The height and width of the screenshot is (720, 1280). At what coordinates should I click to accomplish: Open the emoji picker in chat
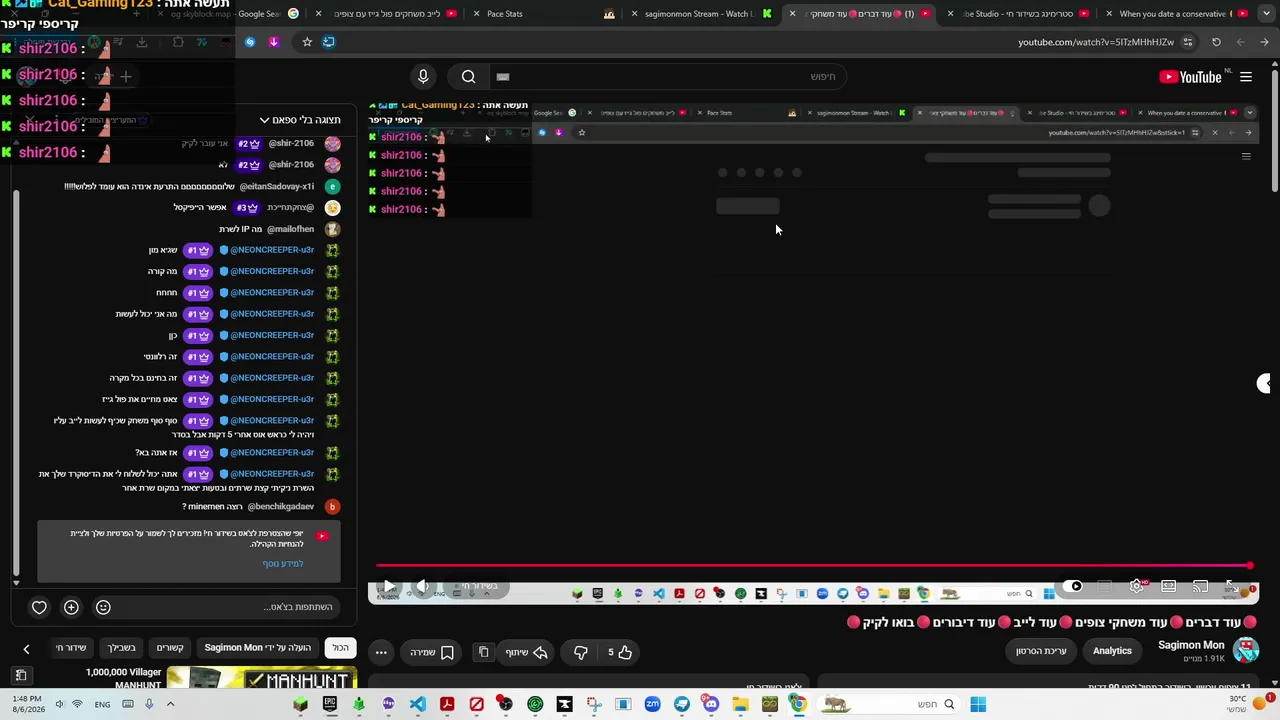(x=103, y=607)
